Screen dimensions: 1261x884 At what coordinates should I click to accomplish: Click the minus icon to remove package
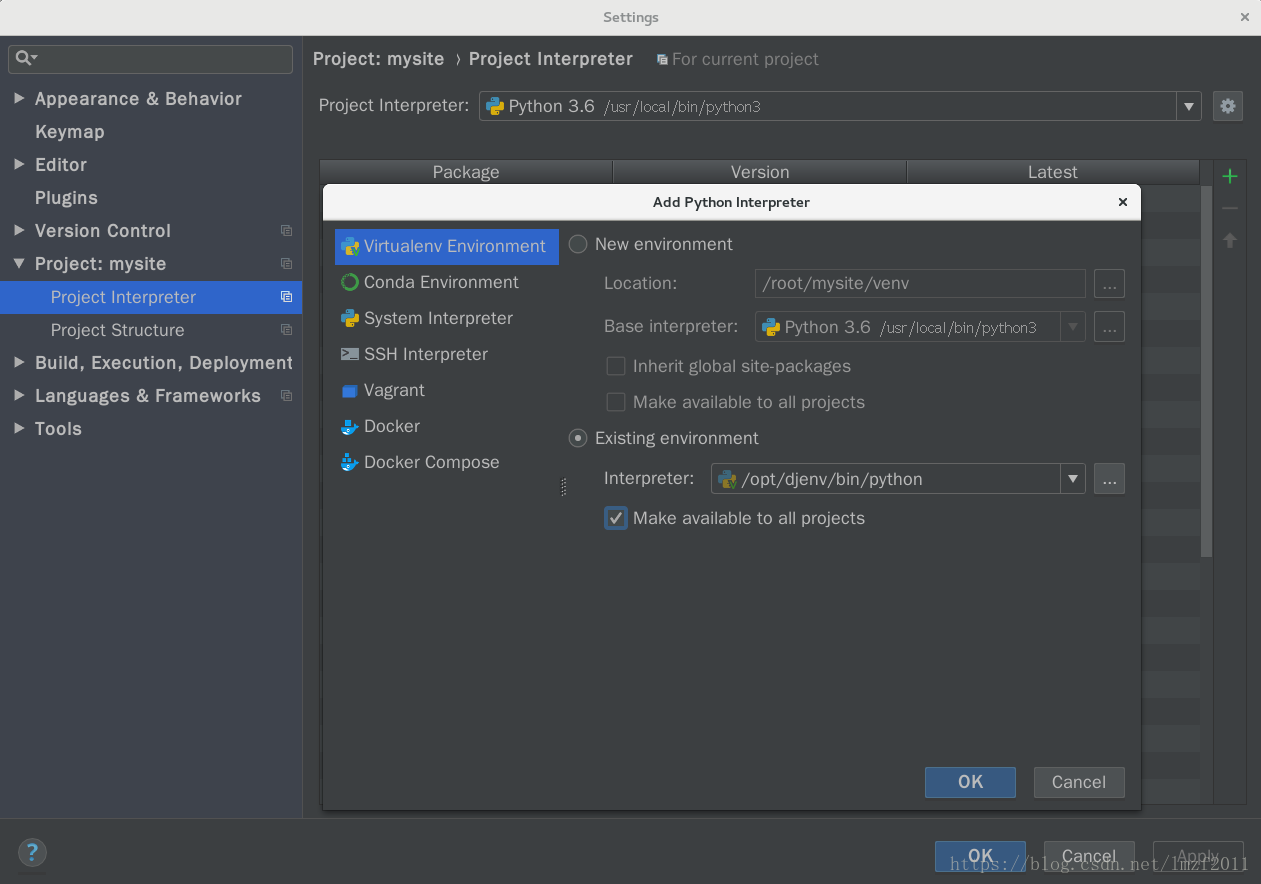(1230, 208)
